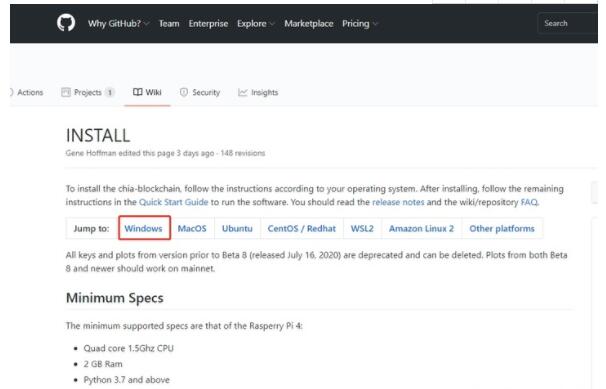
Task: Jump to the Ubuntu section
Action: [237, 228]
